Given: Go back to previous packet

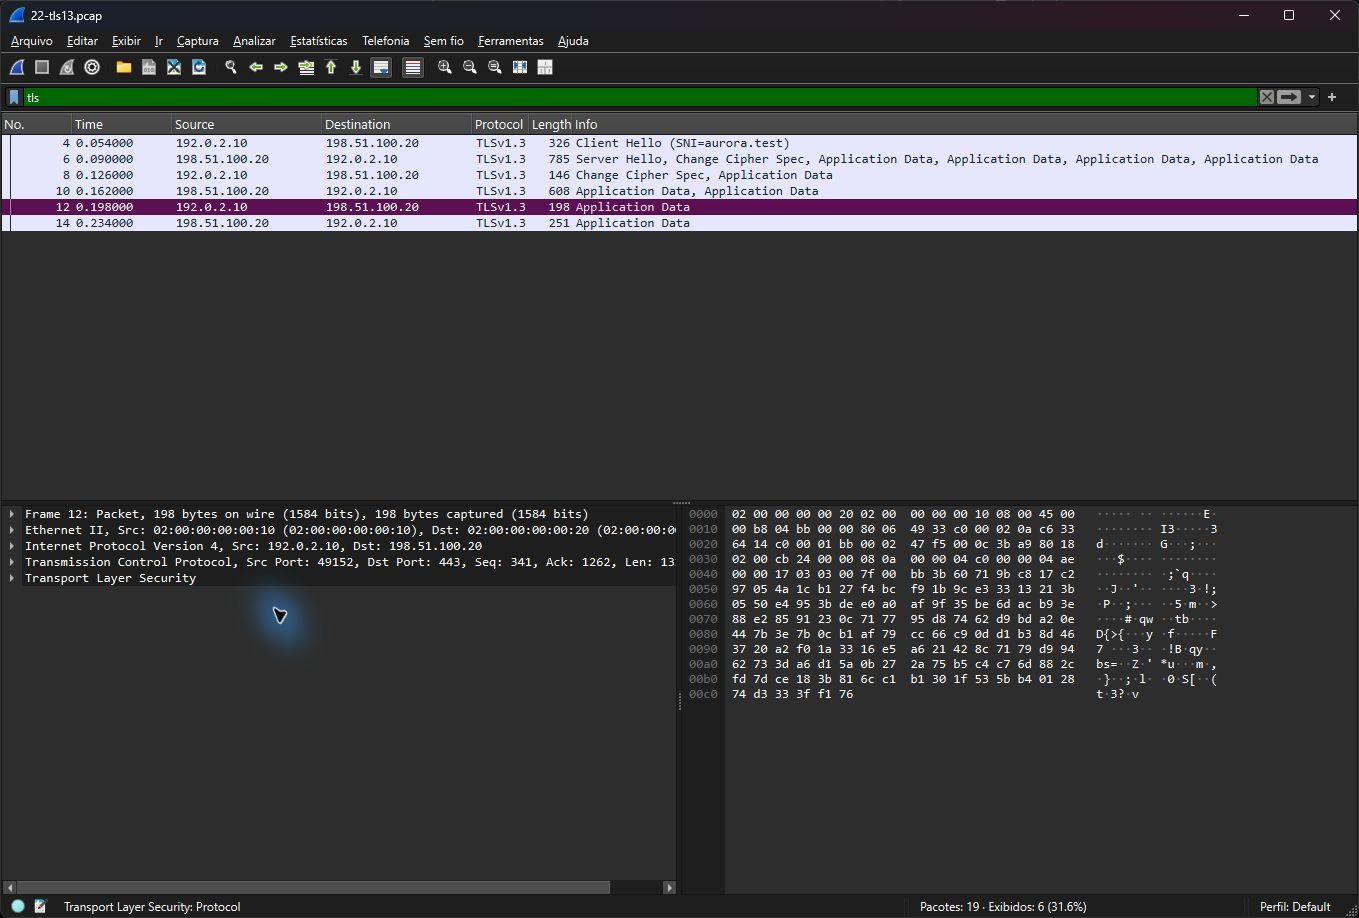Looking at the screenshot, I should pos(256,67).
